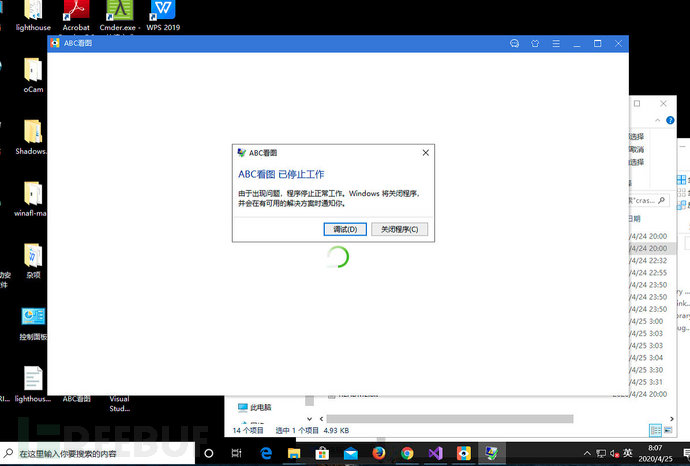
Task: Click the Windows search box
Action: (100, 453)
